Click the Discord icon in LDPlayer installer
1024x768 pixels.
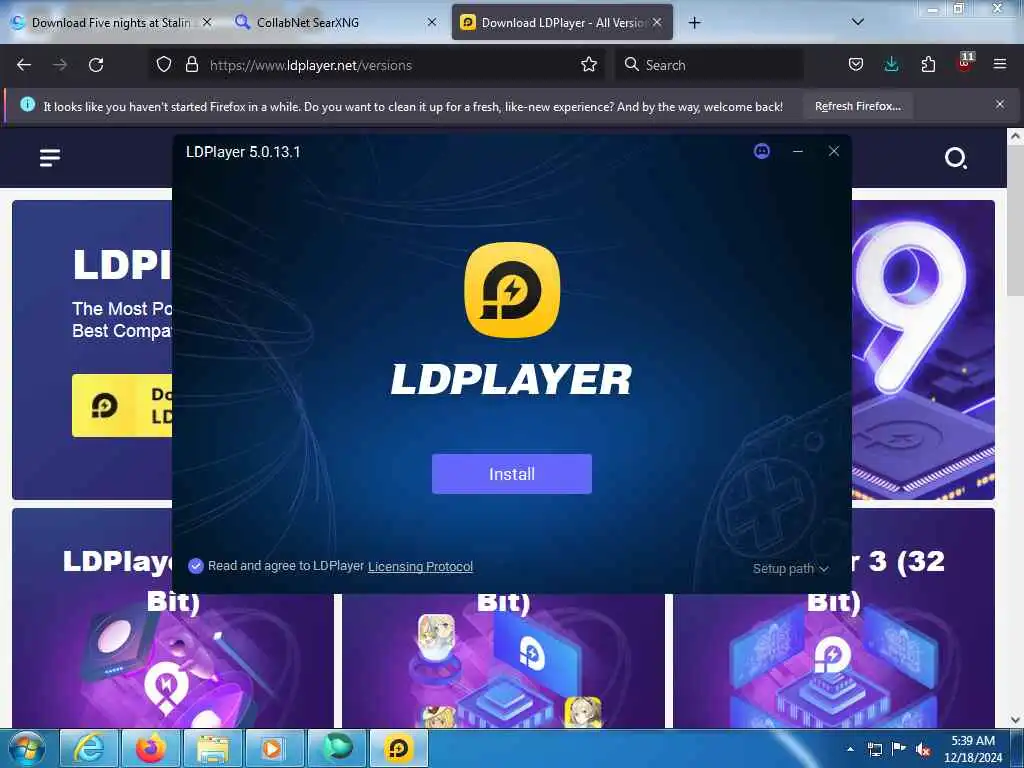(761, 152)
